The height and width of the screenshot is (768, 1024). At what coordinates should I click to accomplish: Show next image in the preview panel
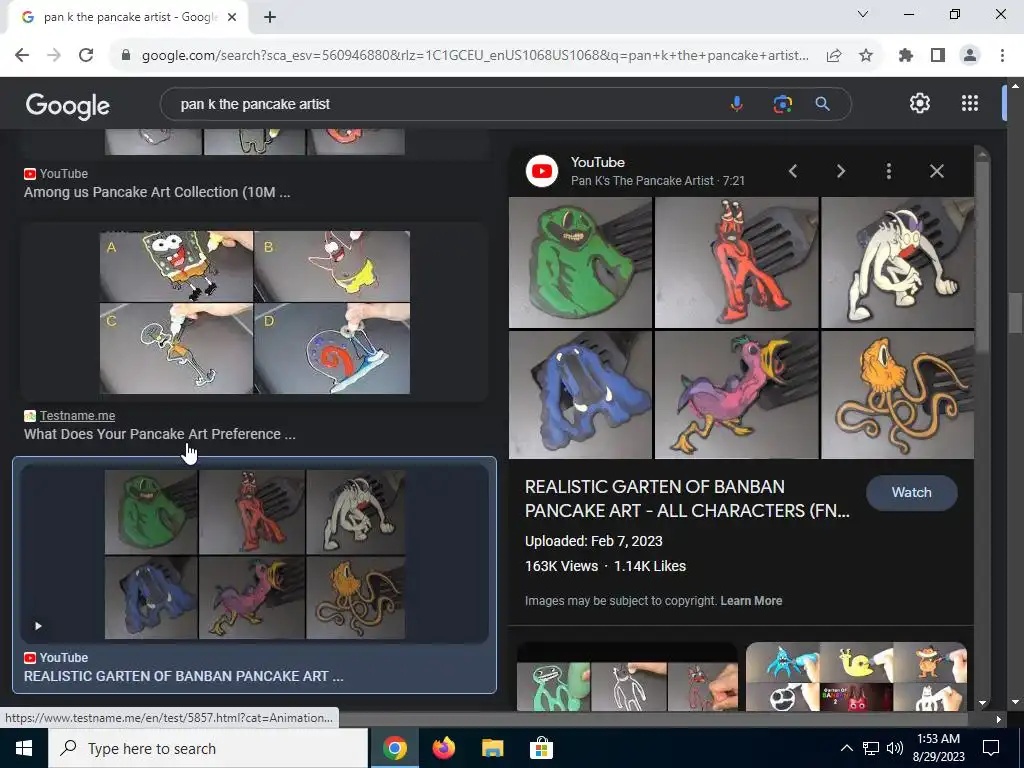[x=841, y=171]
